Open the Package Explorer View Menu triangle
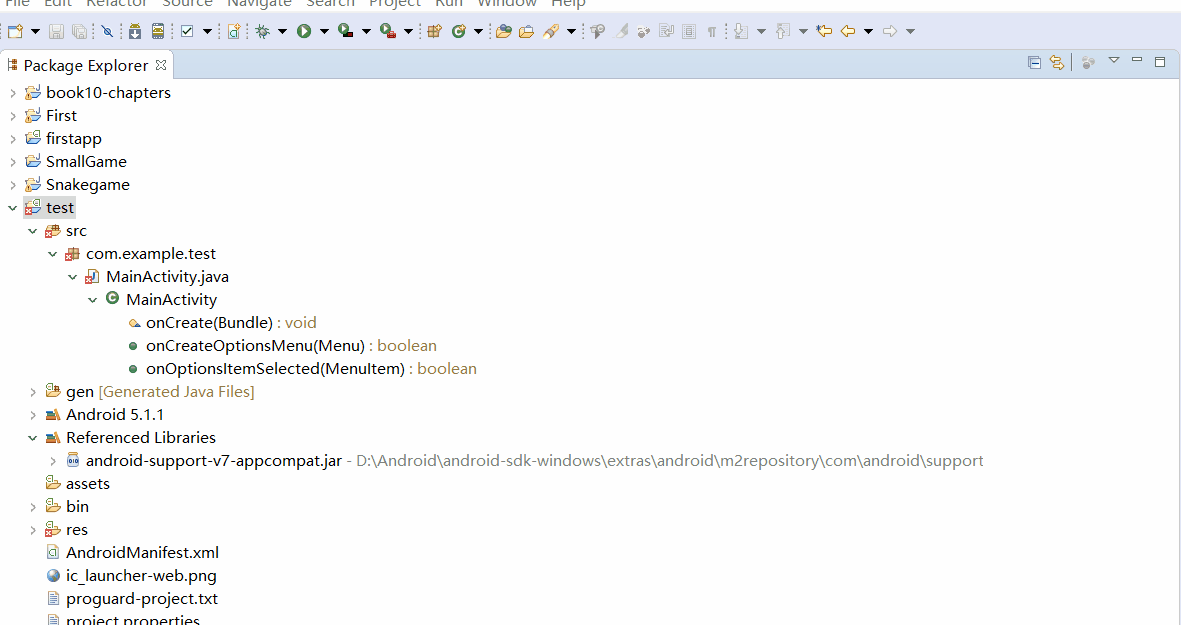 click(1114, 60)
